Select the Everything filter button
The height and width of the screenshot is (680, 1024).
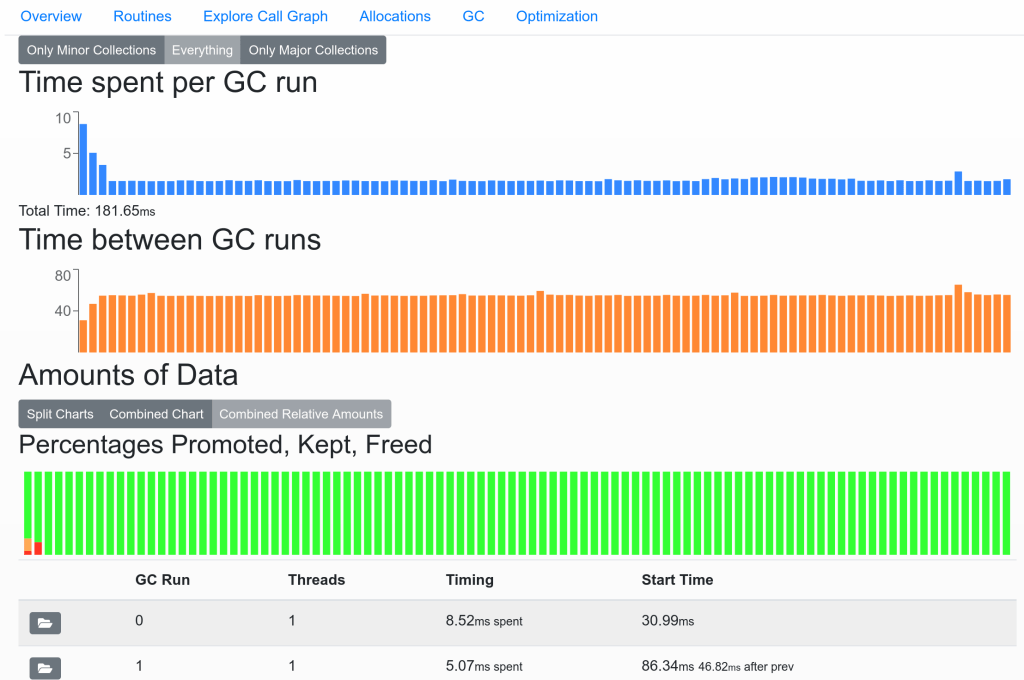pyautogui.click(x=202, y=50)
